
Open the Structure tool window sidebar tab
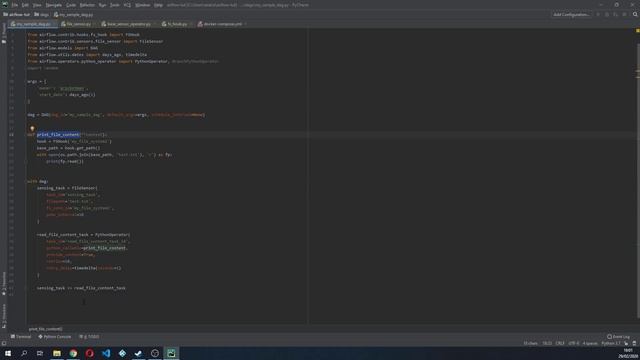(x=4, y=316)
